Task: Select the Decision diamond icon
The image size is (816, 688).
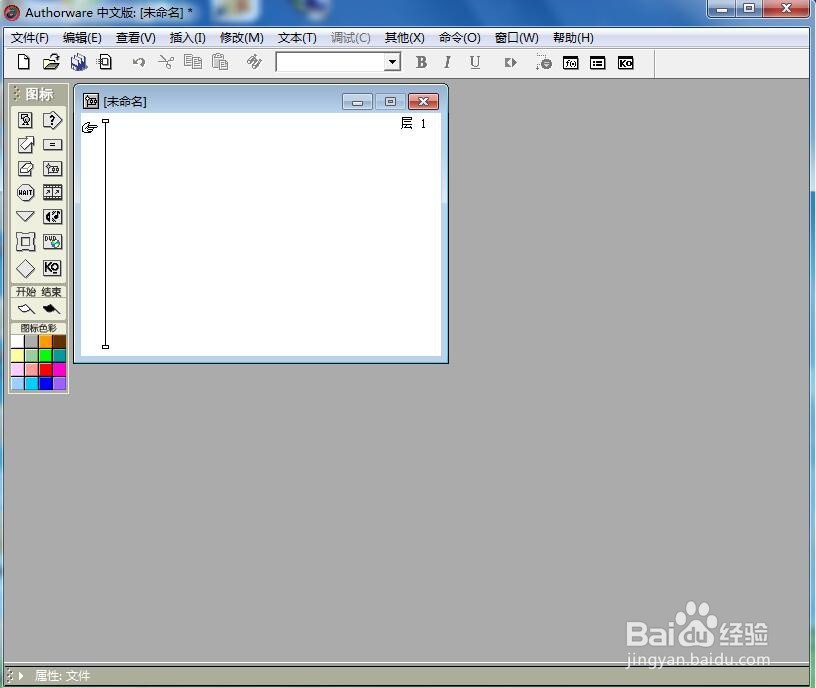Action: coord(25,268)
